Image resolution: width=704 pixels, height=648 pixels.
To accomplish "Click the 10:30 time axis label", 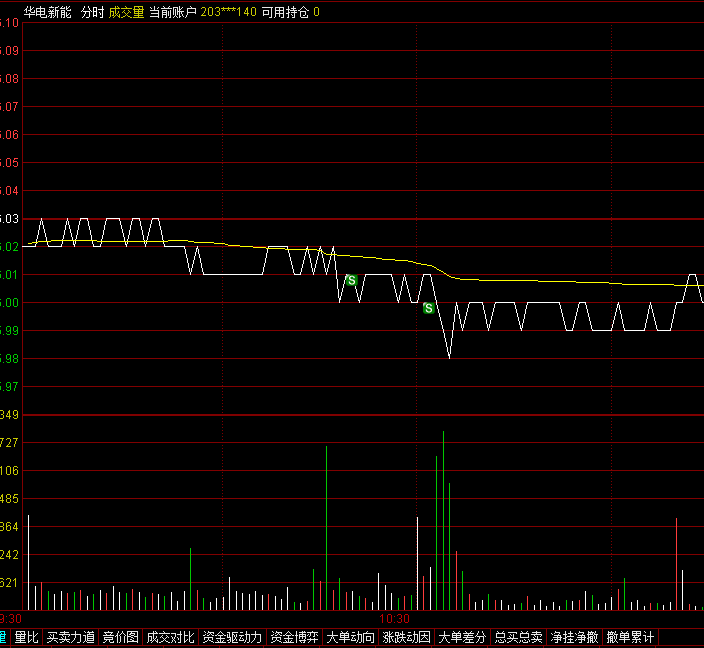I will (394, 619).
